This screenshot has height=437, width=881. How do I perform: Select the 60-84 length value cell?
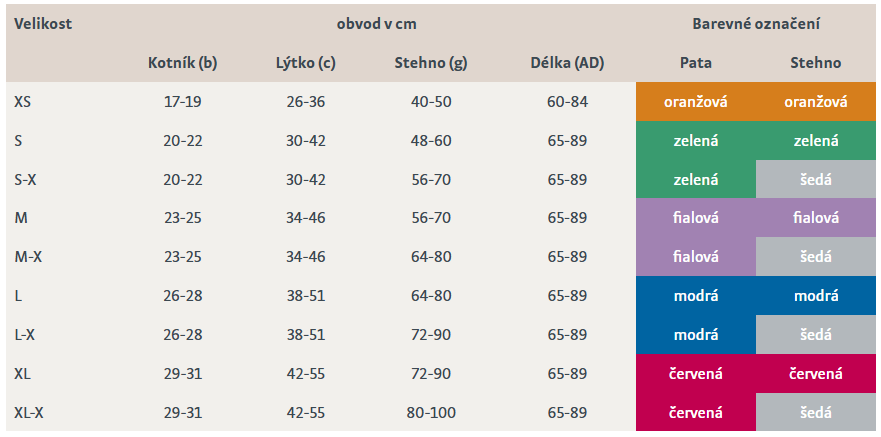(567, 102)
